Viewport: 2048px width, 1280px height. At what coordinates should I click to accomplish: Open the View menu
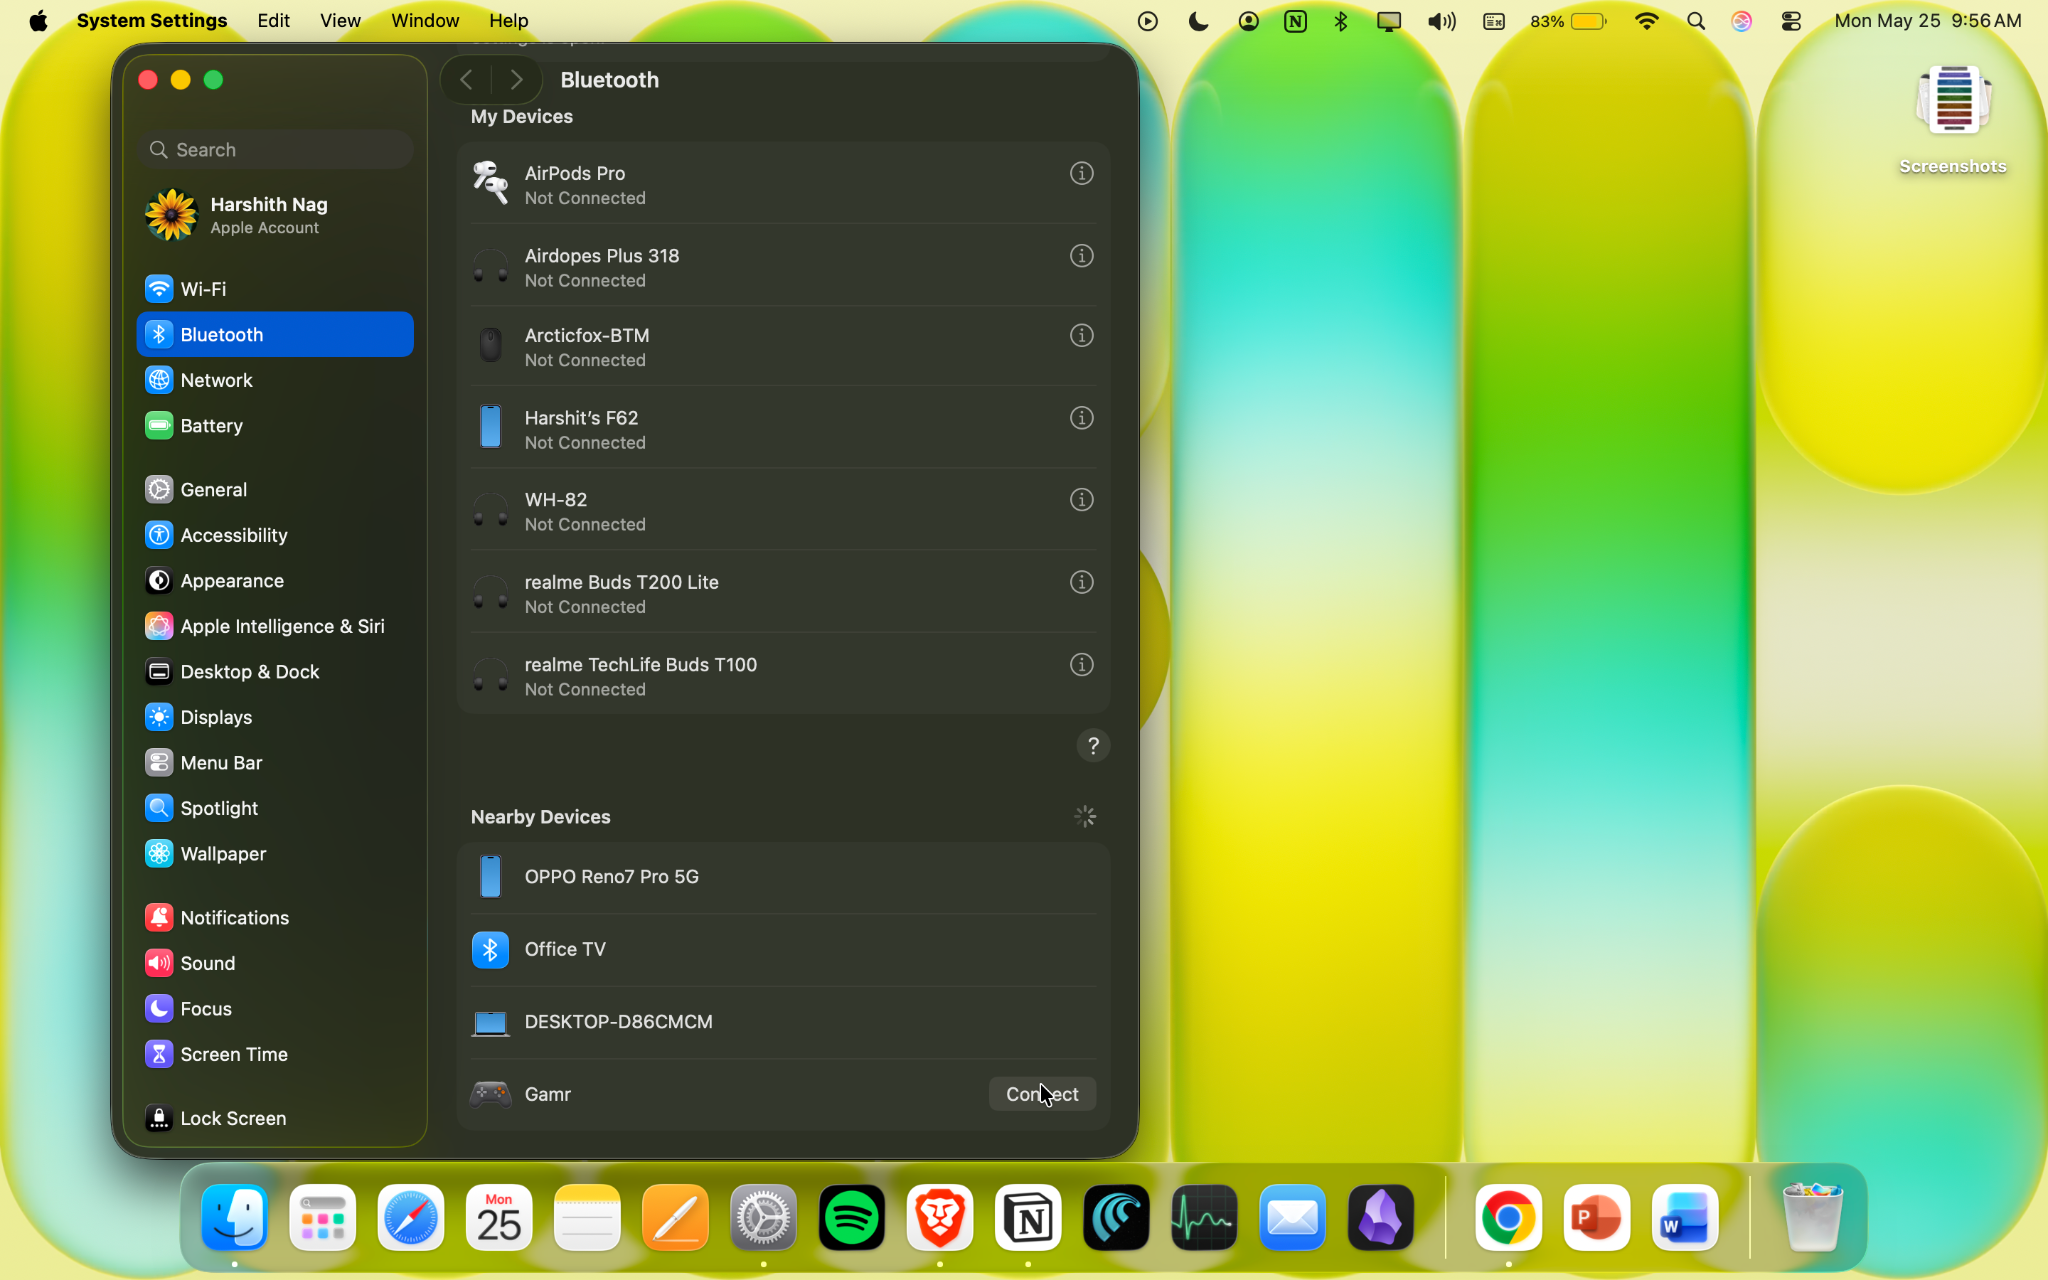[340, 21]
